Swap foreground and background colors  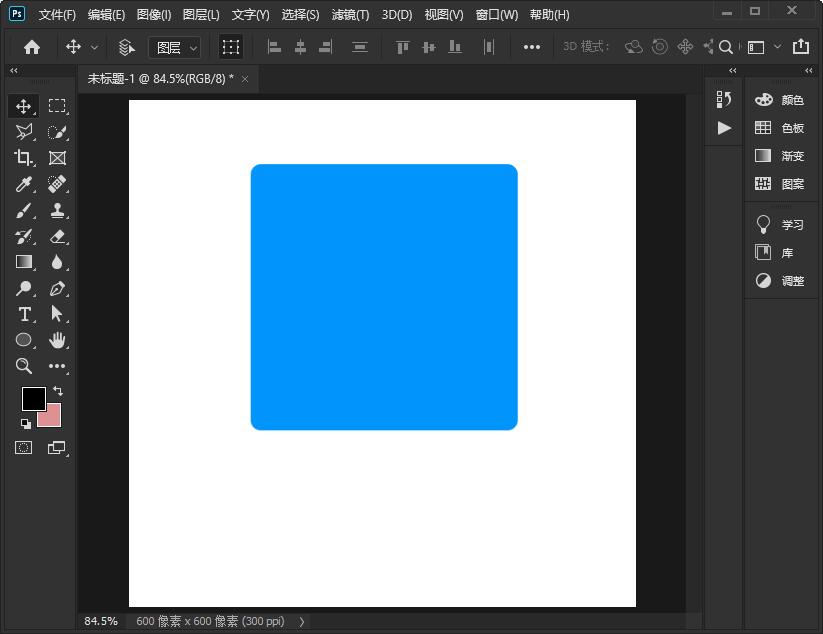58,390
